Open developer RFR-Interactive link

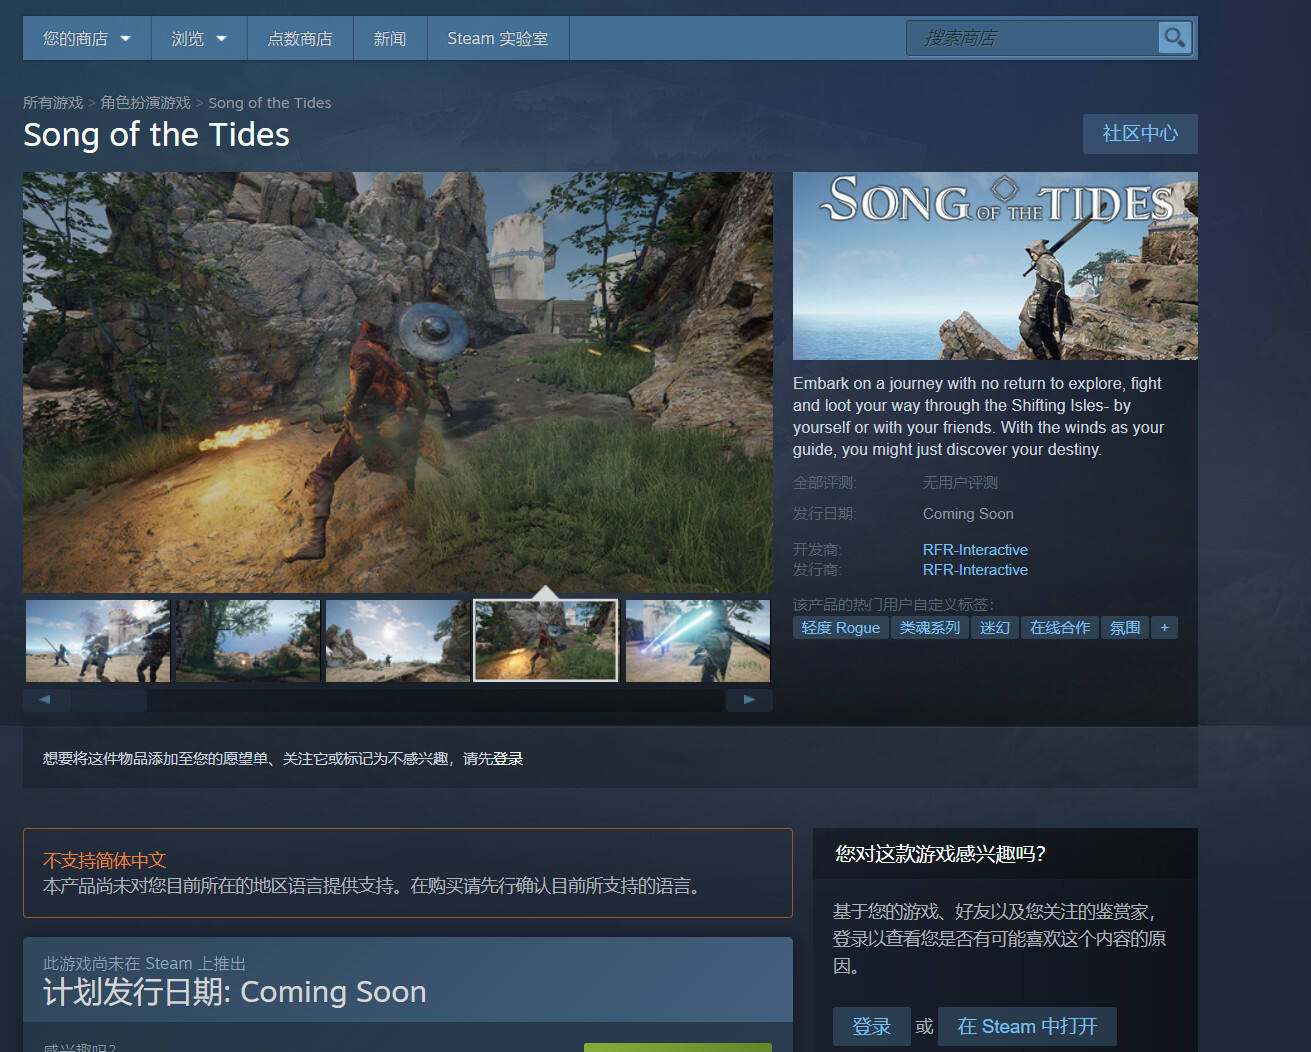tap(975, 550)
